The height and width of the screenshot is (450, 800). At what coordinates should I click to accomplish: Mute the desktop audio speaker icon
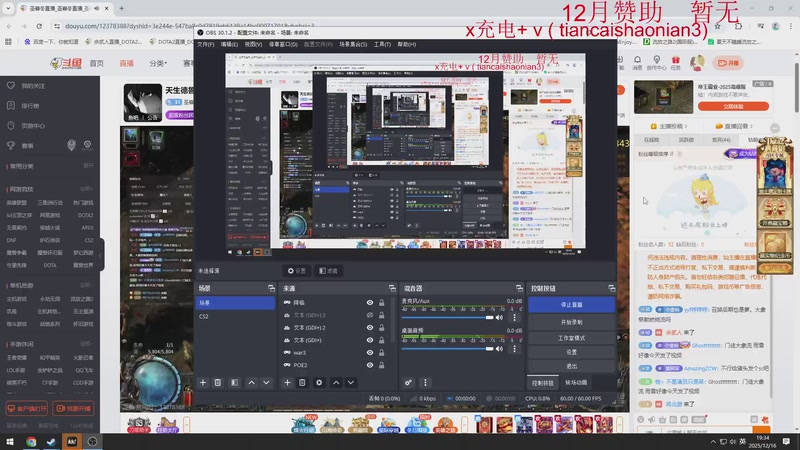pyautogui.click(x=499, y=349)
